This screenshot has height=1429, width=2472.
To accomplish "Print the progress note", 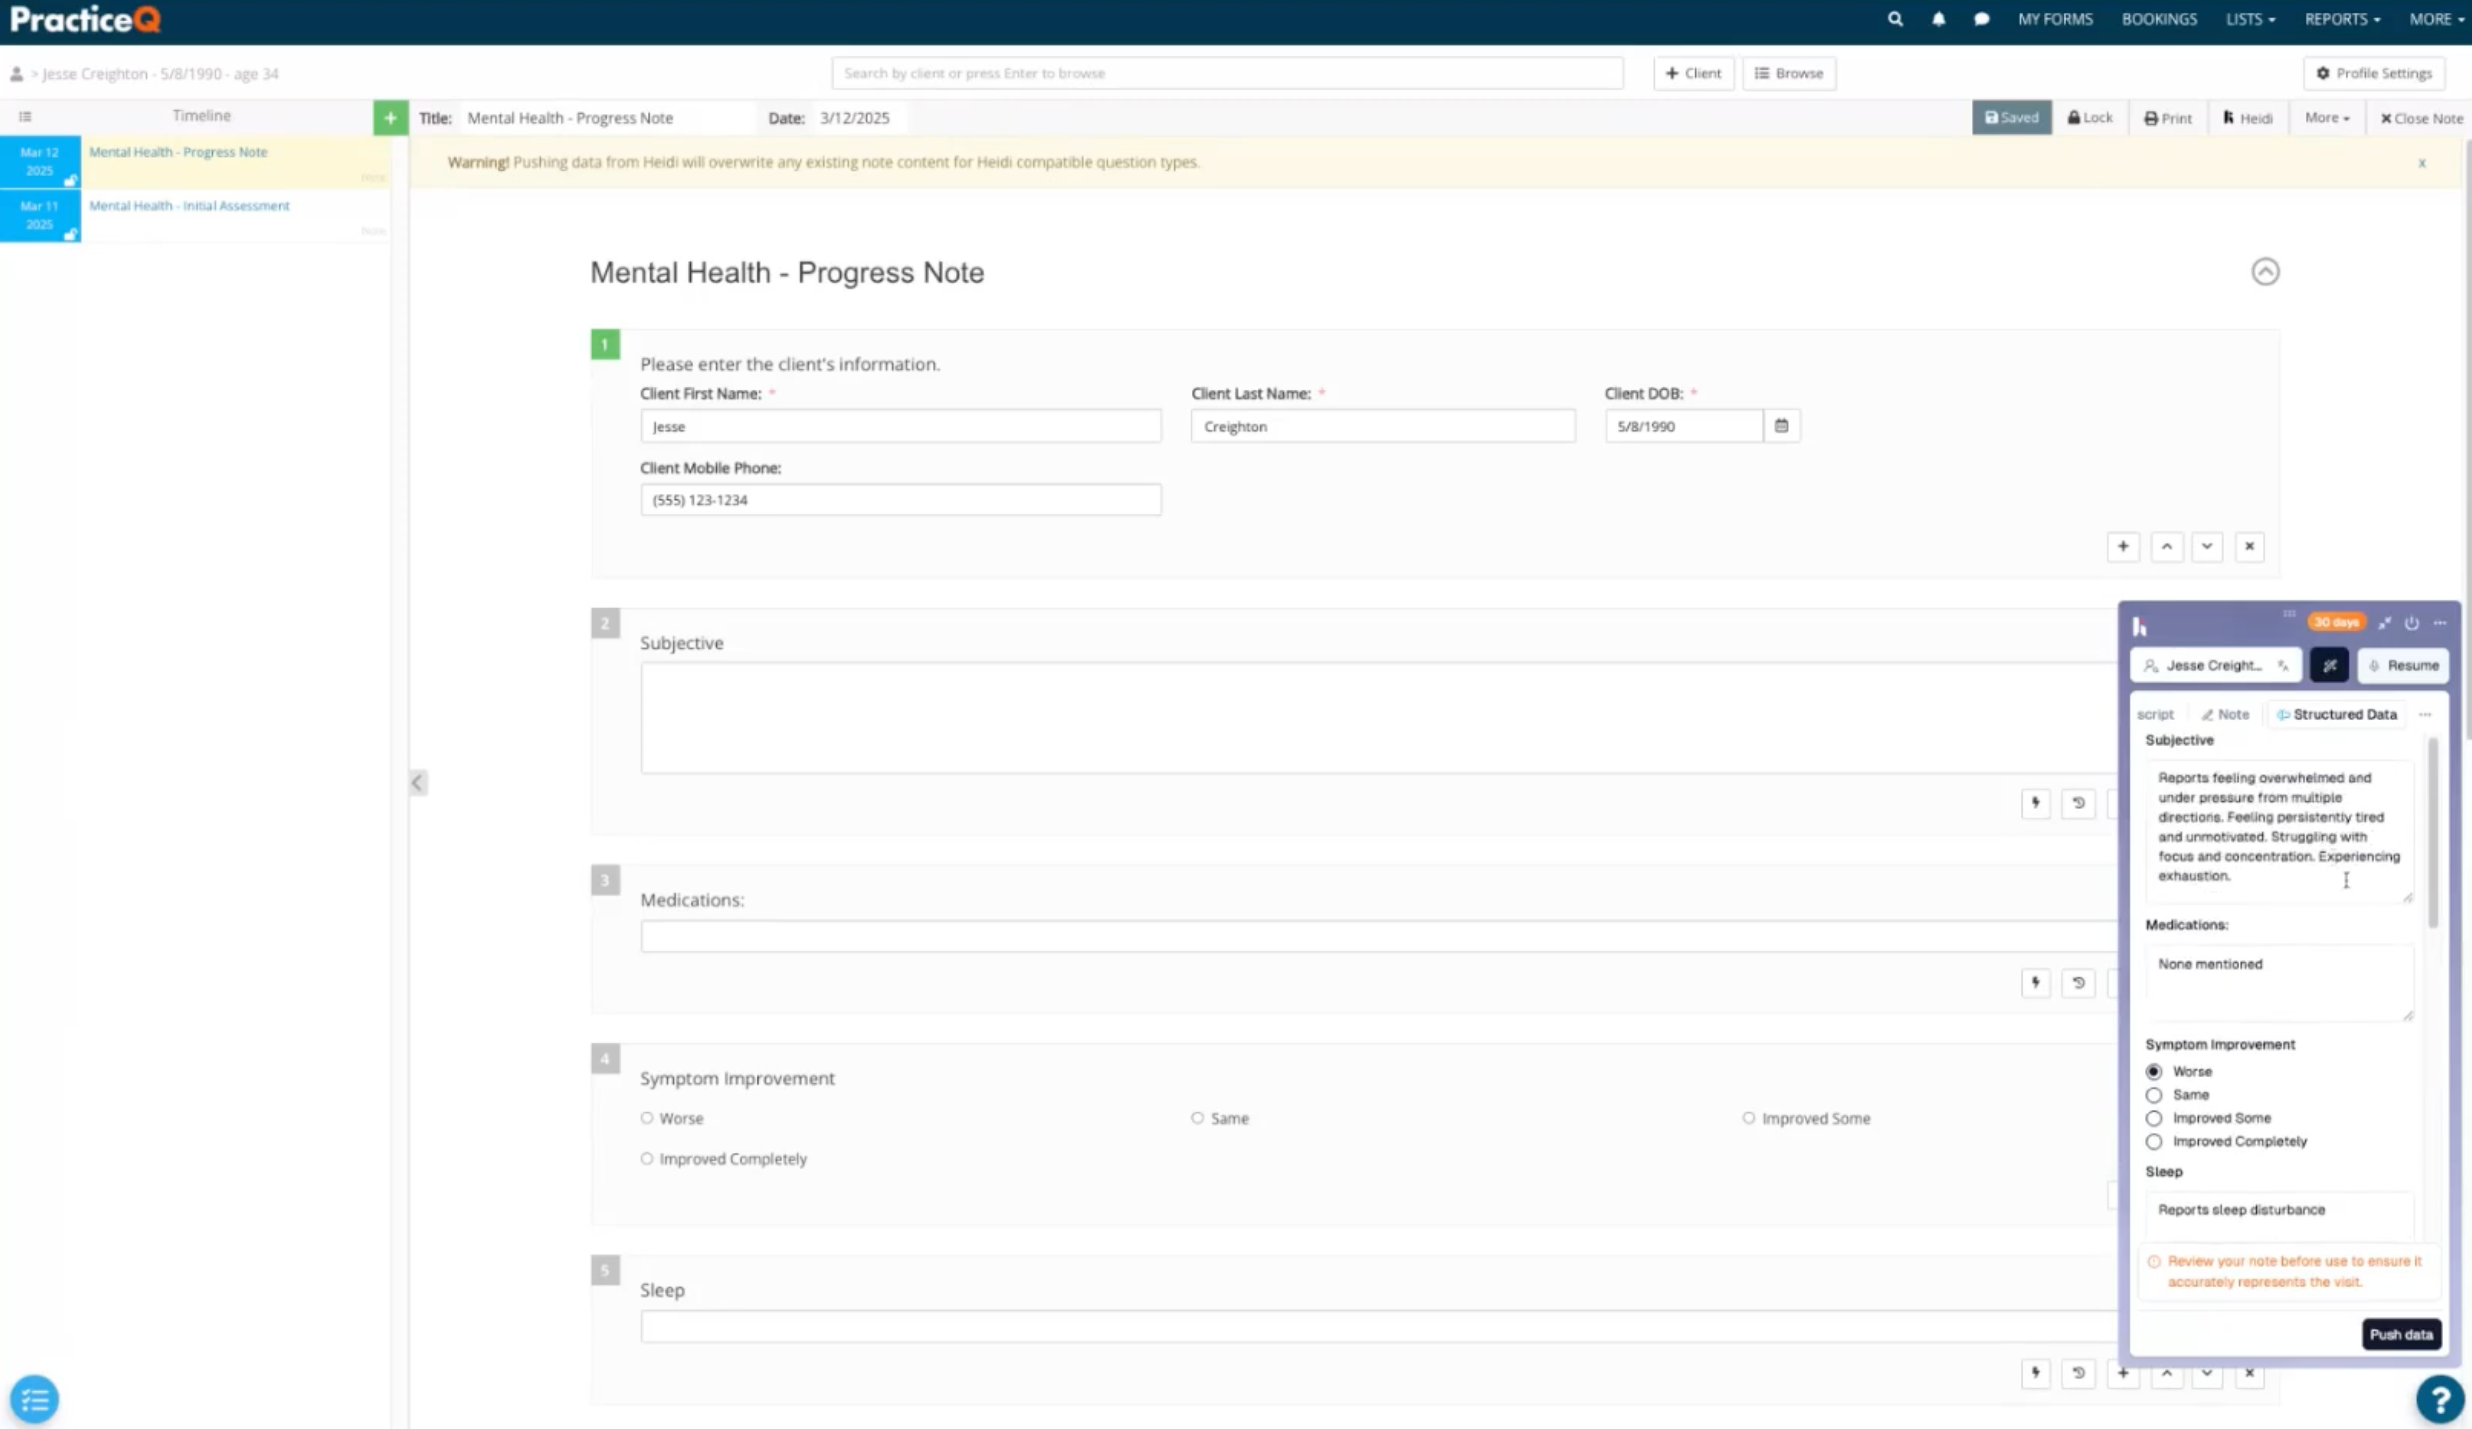I will 2167,117.
